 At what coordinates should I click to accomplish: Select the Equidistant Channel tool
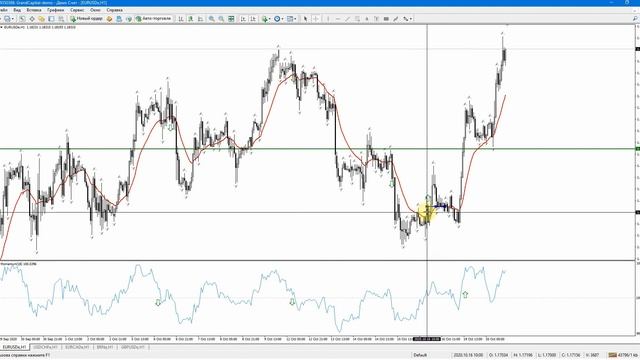358,19
